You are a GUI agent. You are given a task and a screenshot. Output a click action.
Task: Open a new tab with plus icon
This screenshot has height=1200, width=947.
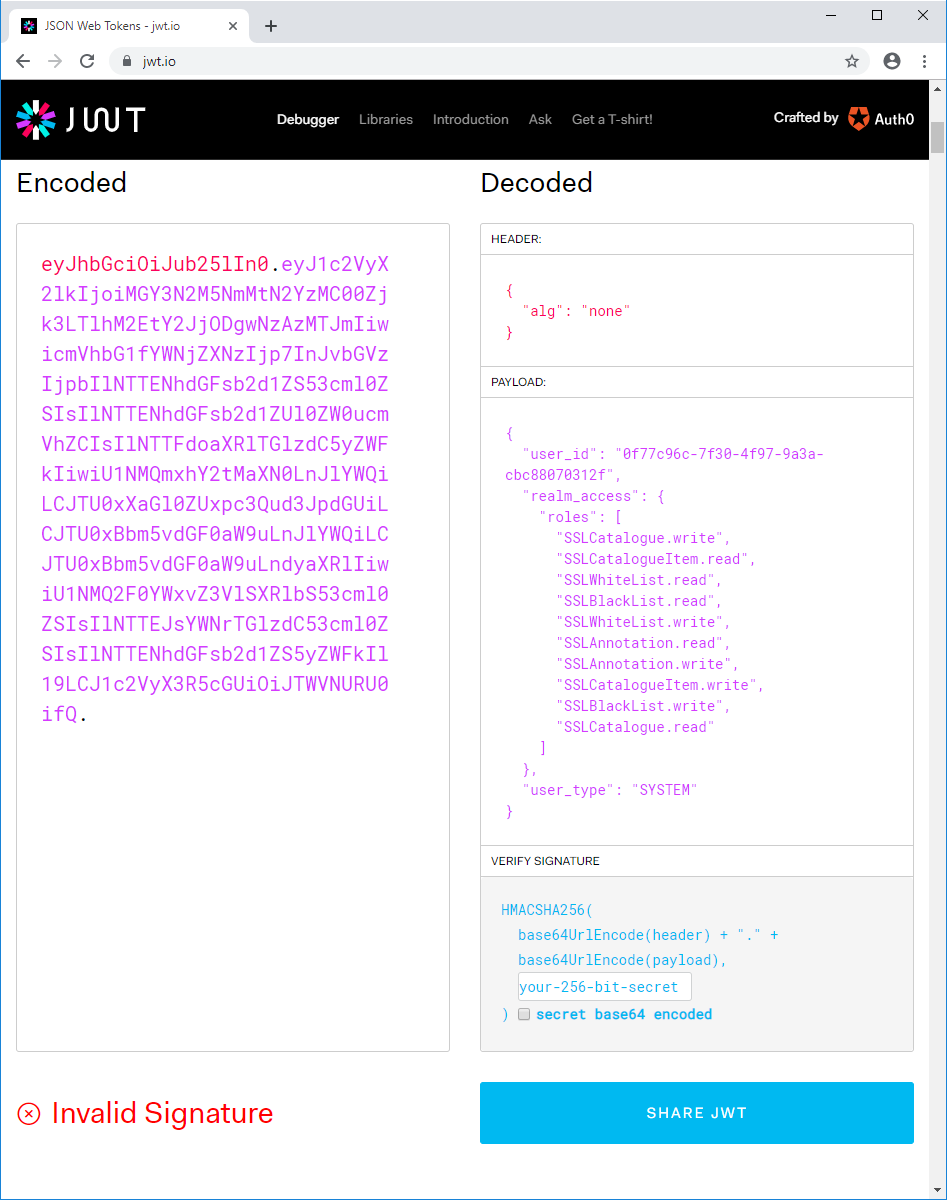coord(271,26)
